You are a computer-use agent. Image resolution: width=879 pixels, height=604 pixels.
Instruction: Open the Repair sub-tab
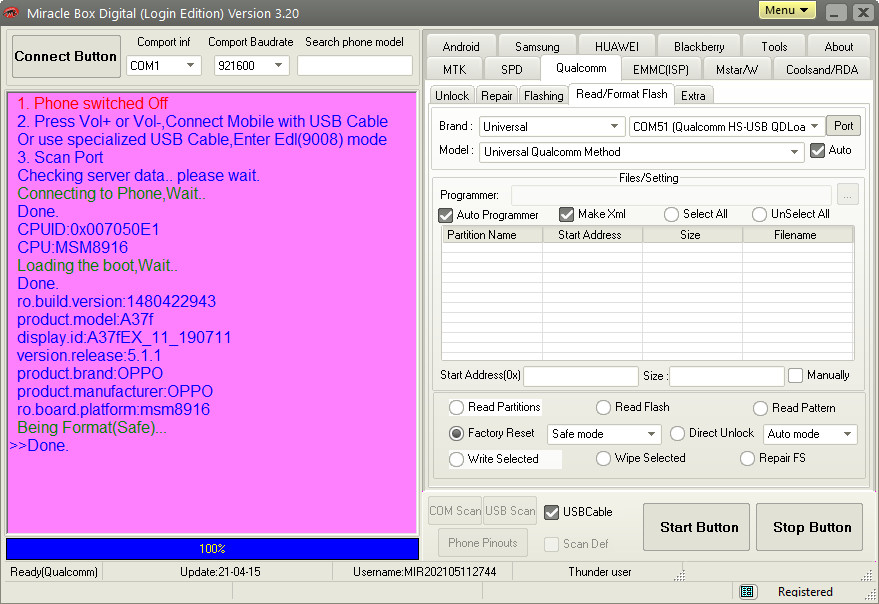(x=497, y=96)
